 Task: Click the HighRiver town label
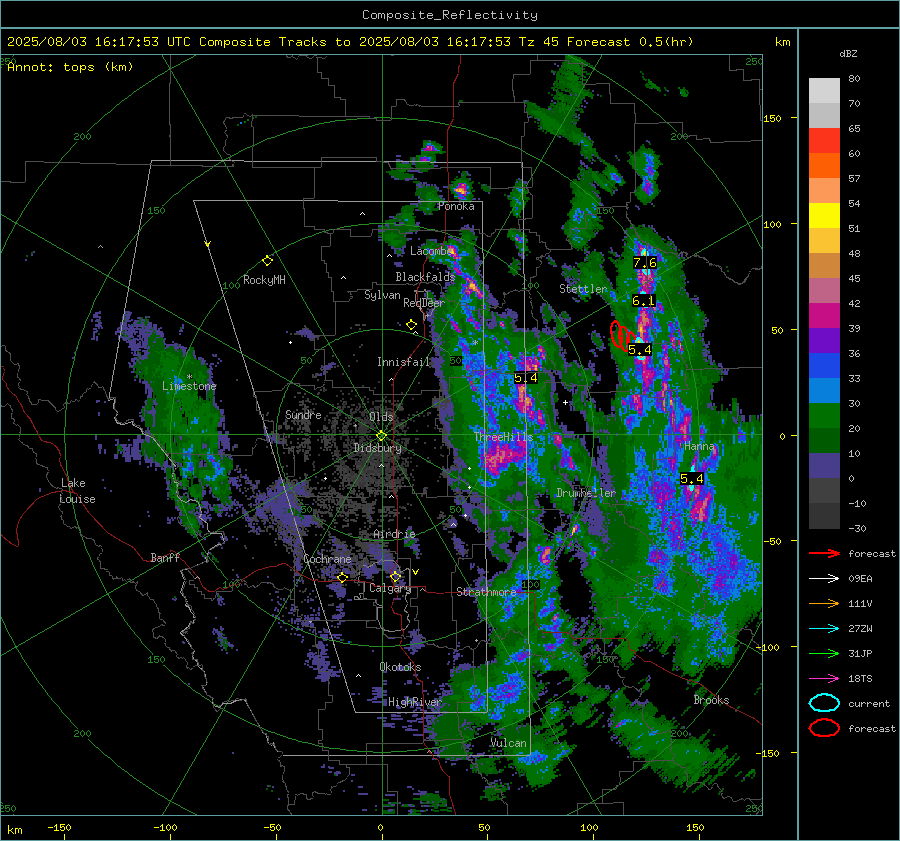click(x=414, y=702)
